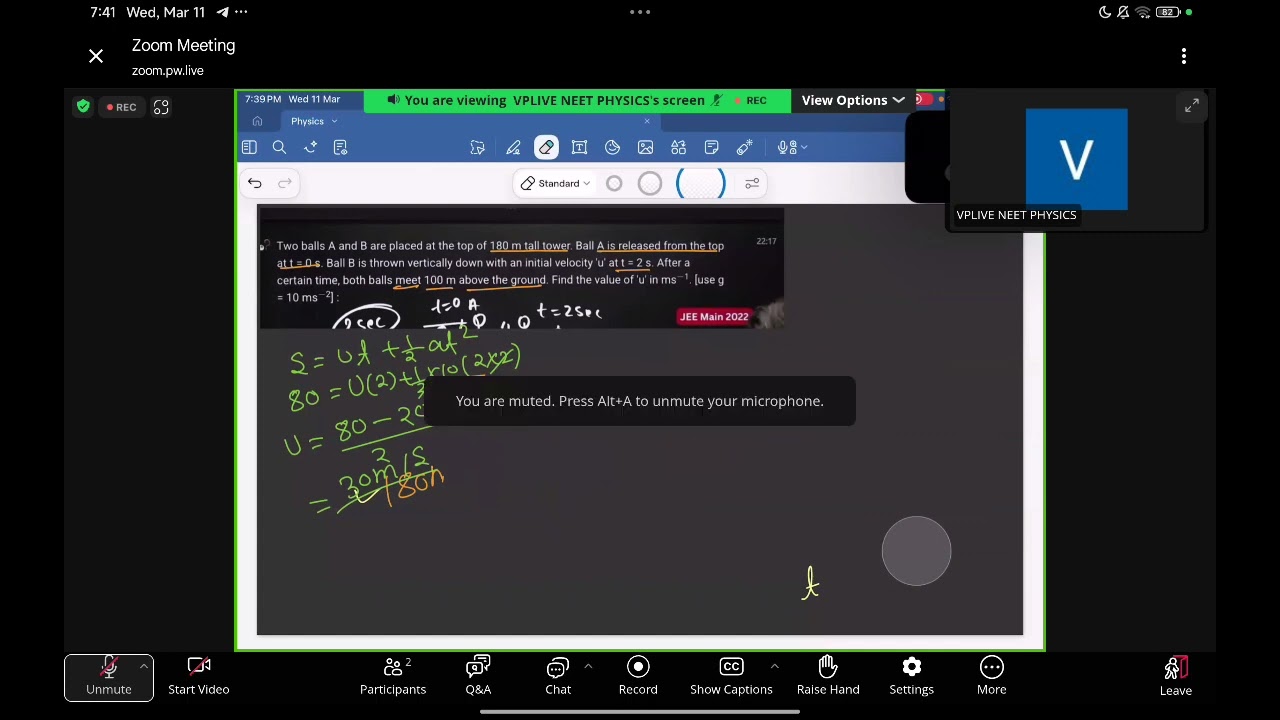Open search in the shared notebook

[x=279, y=148]
